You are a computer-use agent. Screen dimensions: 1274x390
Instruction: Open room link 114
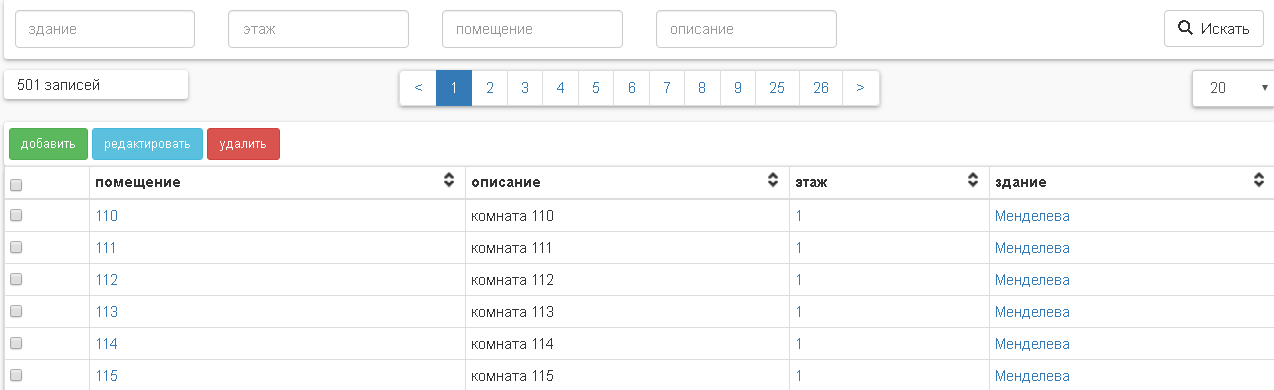point(106,344)
